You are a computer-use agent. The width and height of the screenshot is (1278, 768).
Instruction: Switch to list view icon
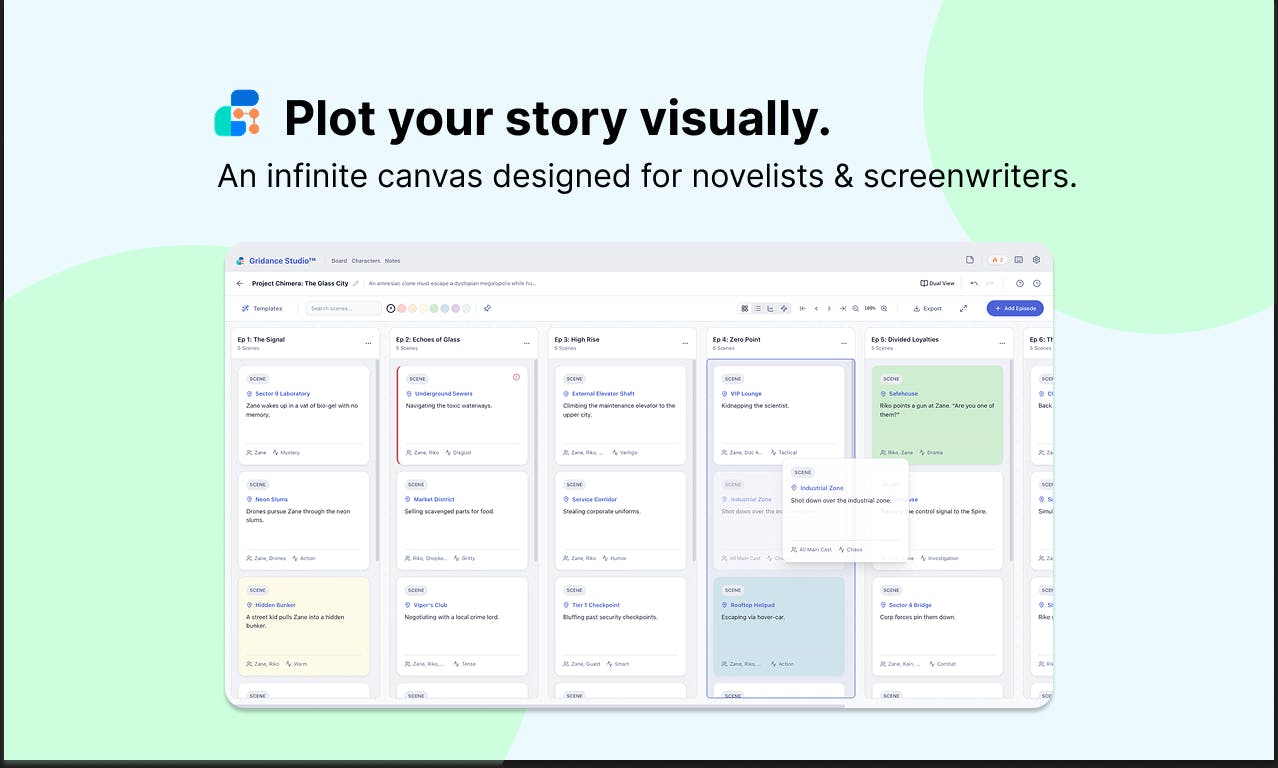click(757, 308)
